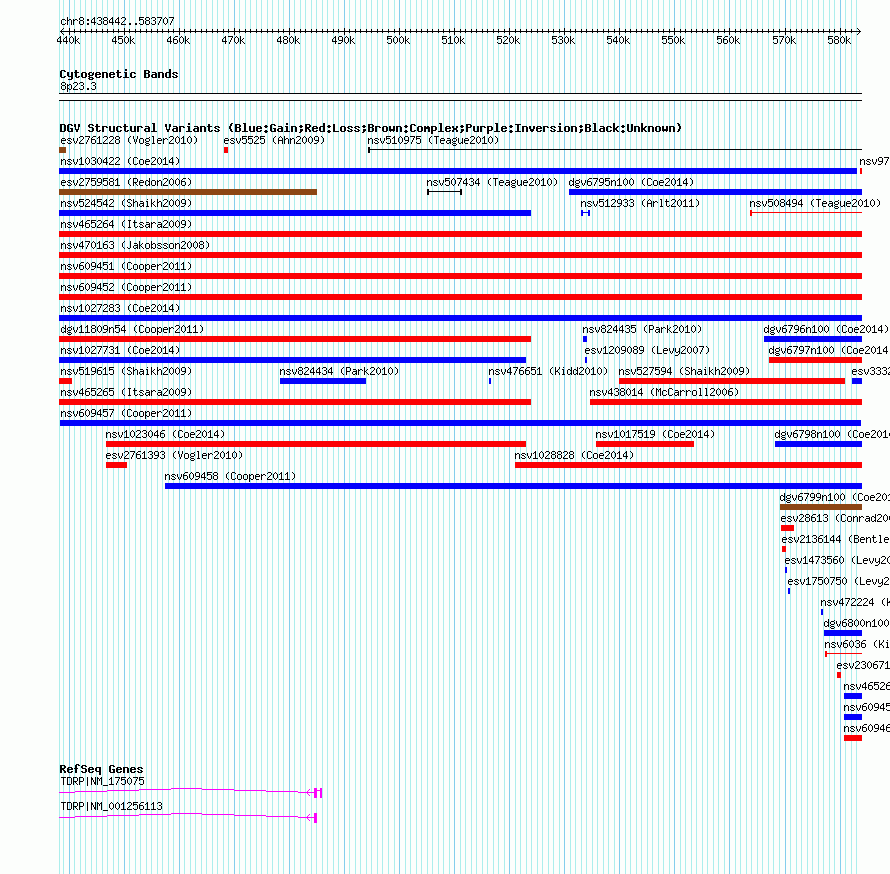Click the DGV Structural Variants track title
This screenshot has width=890, height=874.
371,128
